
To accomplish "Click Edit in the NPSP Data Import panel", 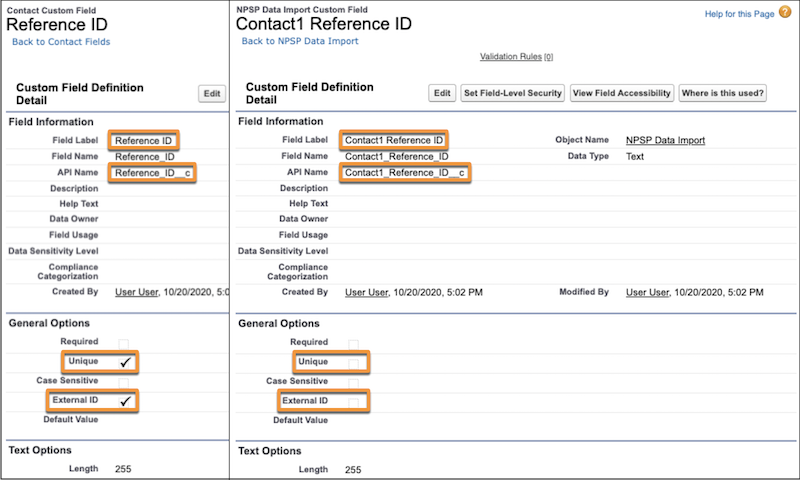I will point(442,93).
